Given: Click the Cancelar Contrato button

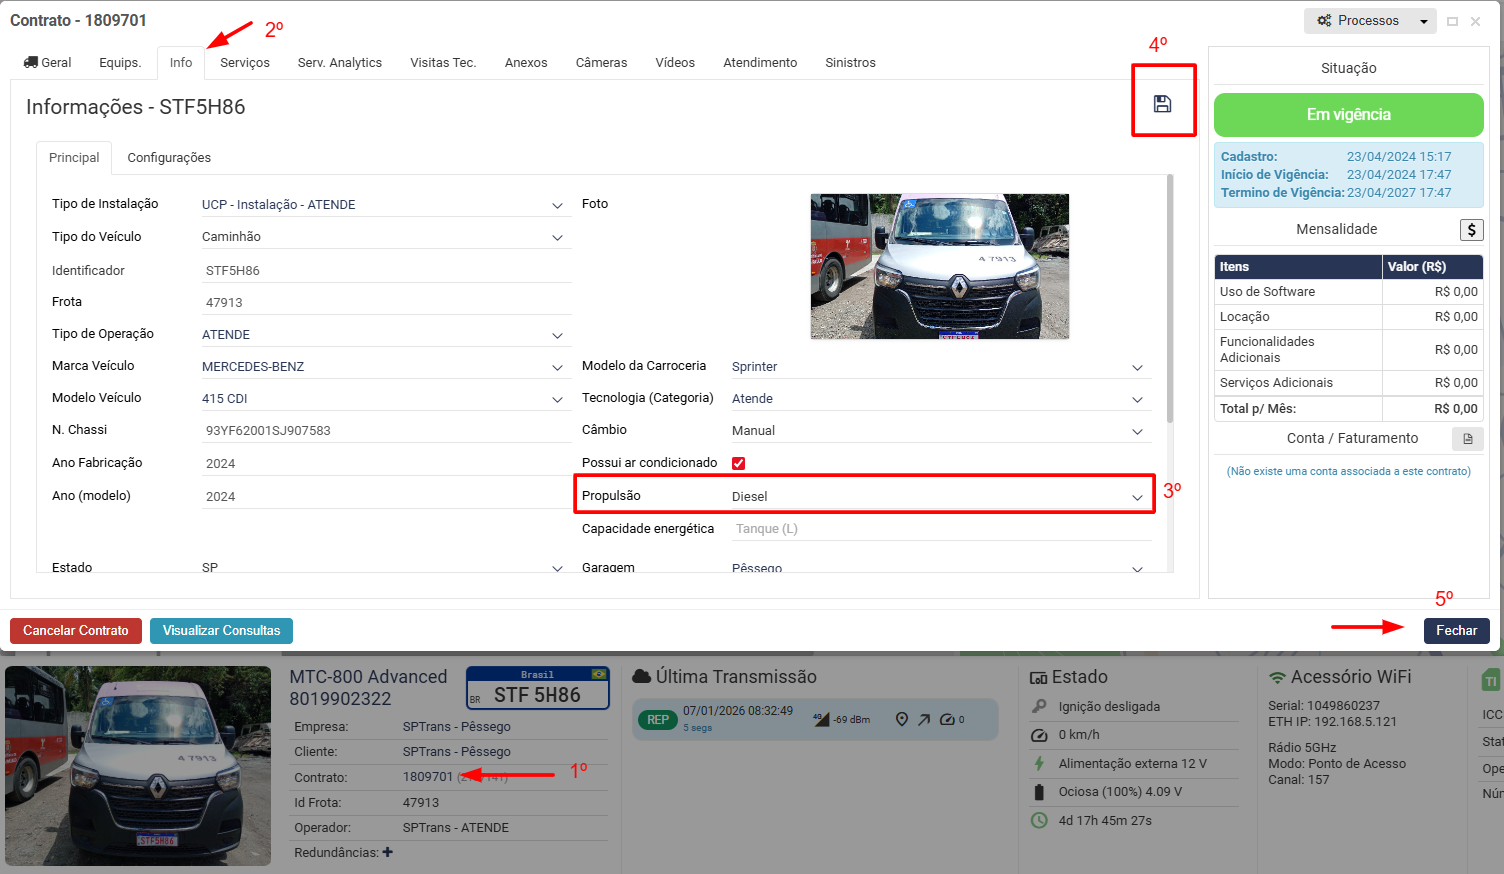Looking at the screenshot, I should 76,631.
